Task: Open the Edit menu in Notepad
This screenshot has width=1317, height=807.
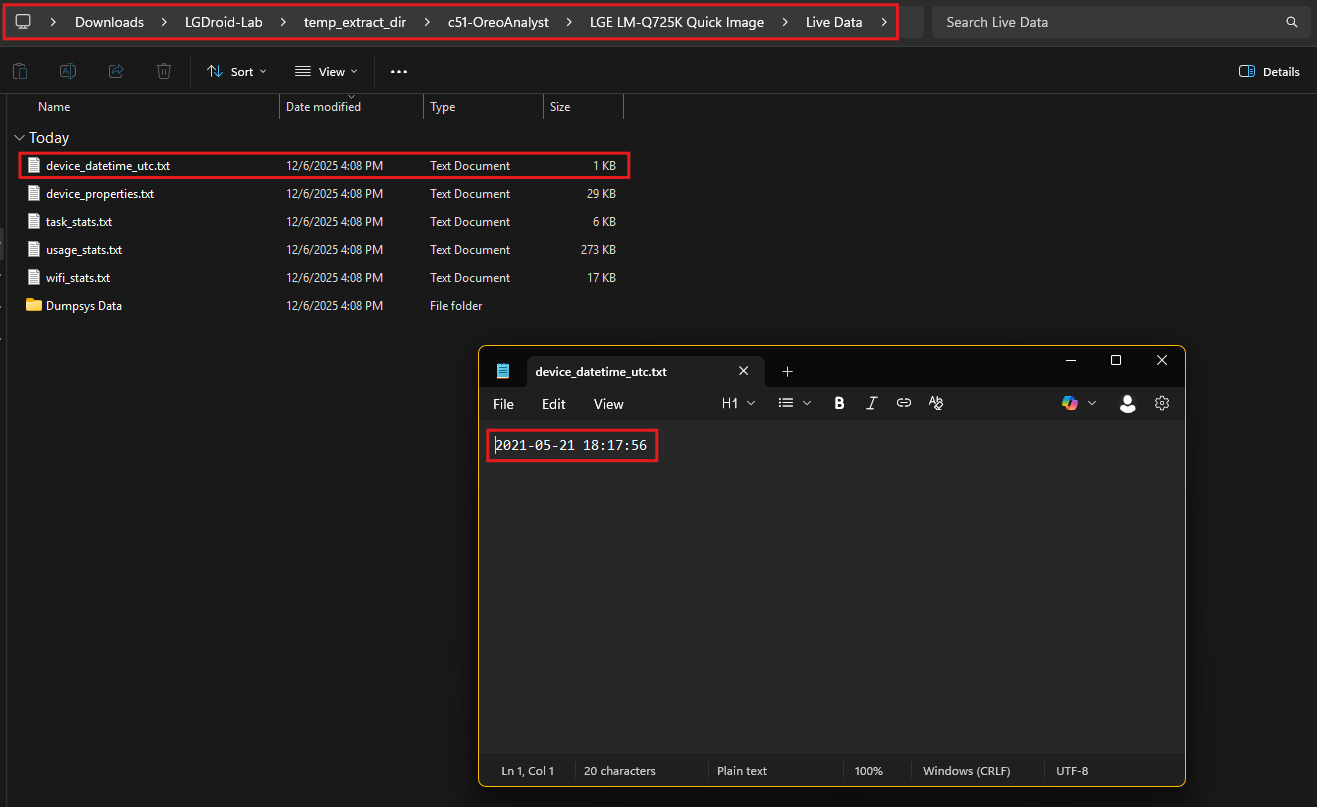Action: tap(553, 404)
